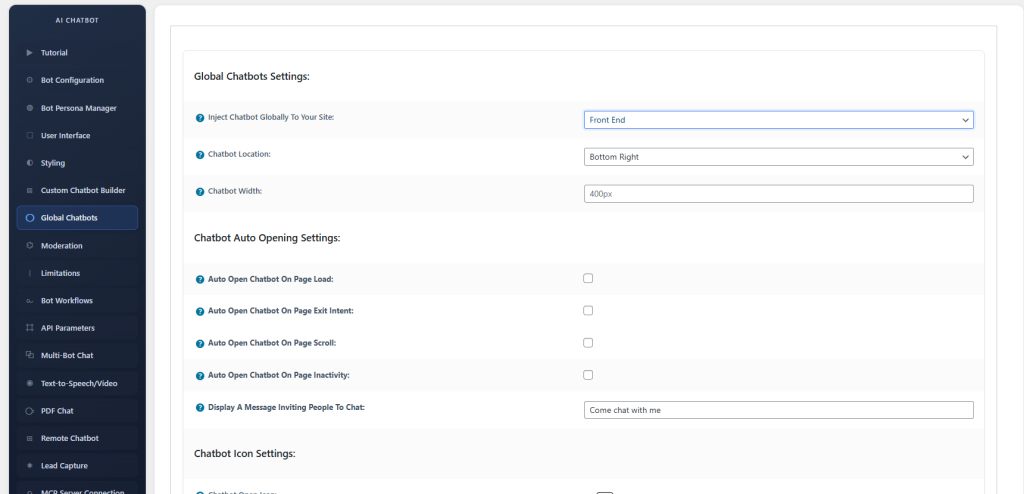1024x494 pixels.
Task: Click the Moderation icon in sidebar
Action: point(30,245)
